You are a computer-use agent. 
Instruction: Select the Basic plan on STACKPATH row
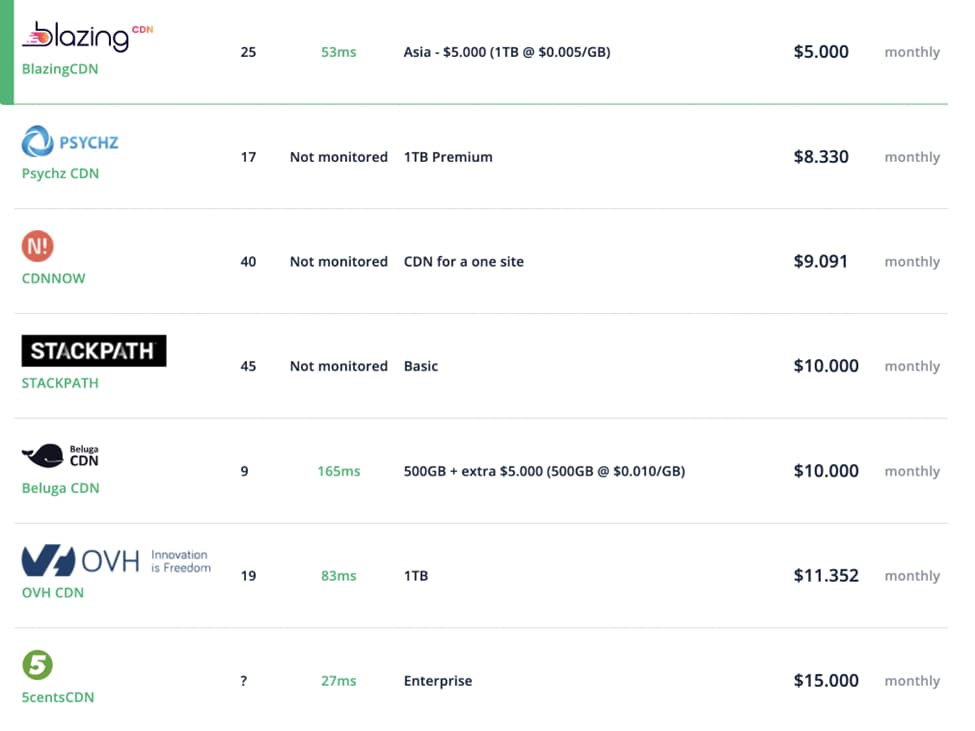point(420,366)
